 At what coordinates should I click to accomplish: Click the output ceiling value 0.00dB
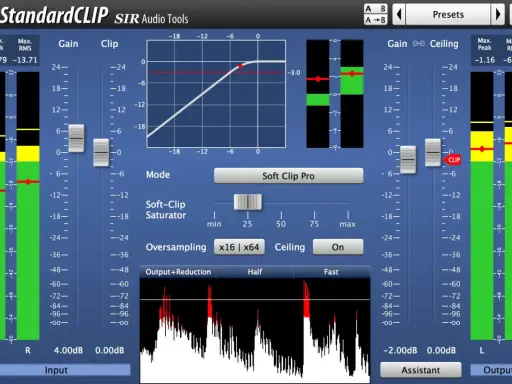point(441,350)
